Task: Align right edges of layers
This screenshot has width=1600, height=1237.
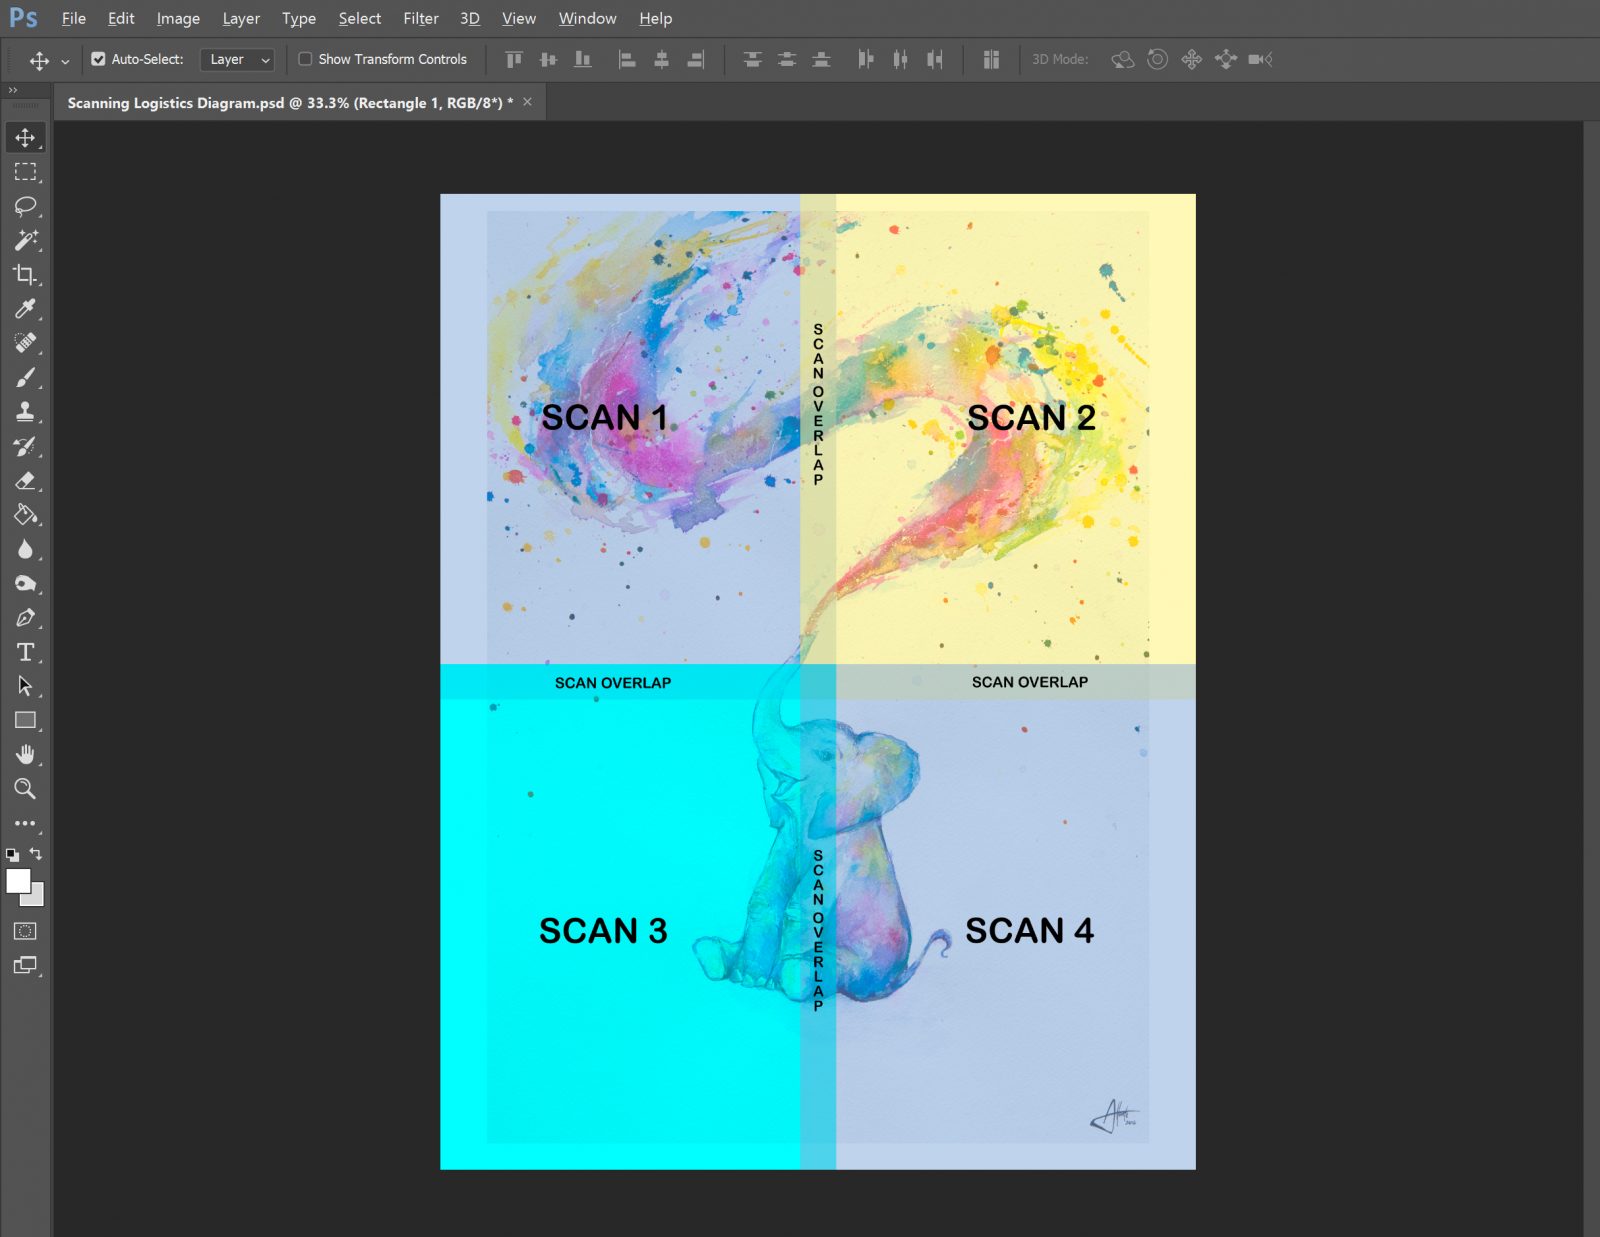Action: (x=696, y=59)
